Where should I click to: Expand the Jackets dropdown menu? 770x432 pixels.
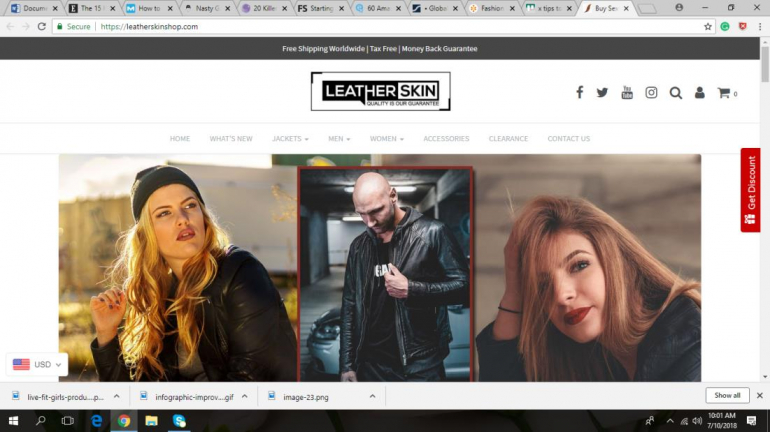pyautogui.click(x=290, y=139)
